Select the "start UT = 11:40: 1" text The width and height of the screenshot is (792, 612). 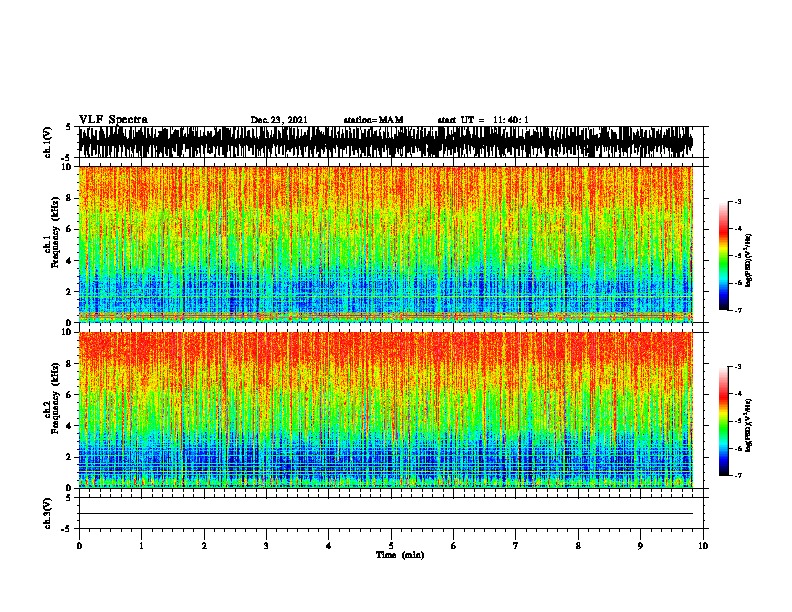click(x=483, y=120)
